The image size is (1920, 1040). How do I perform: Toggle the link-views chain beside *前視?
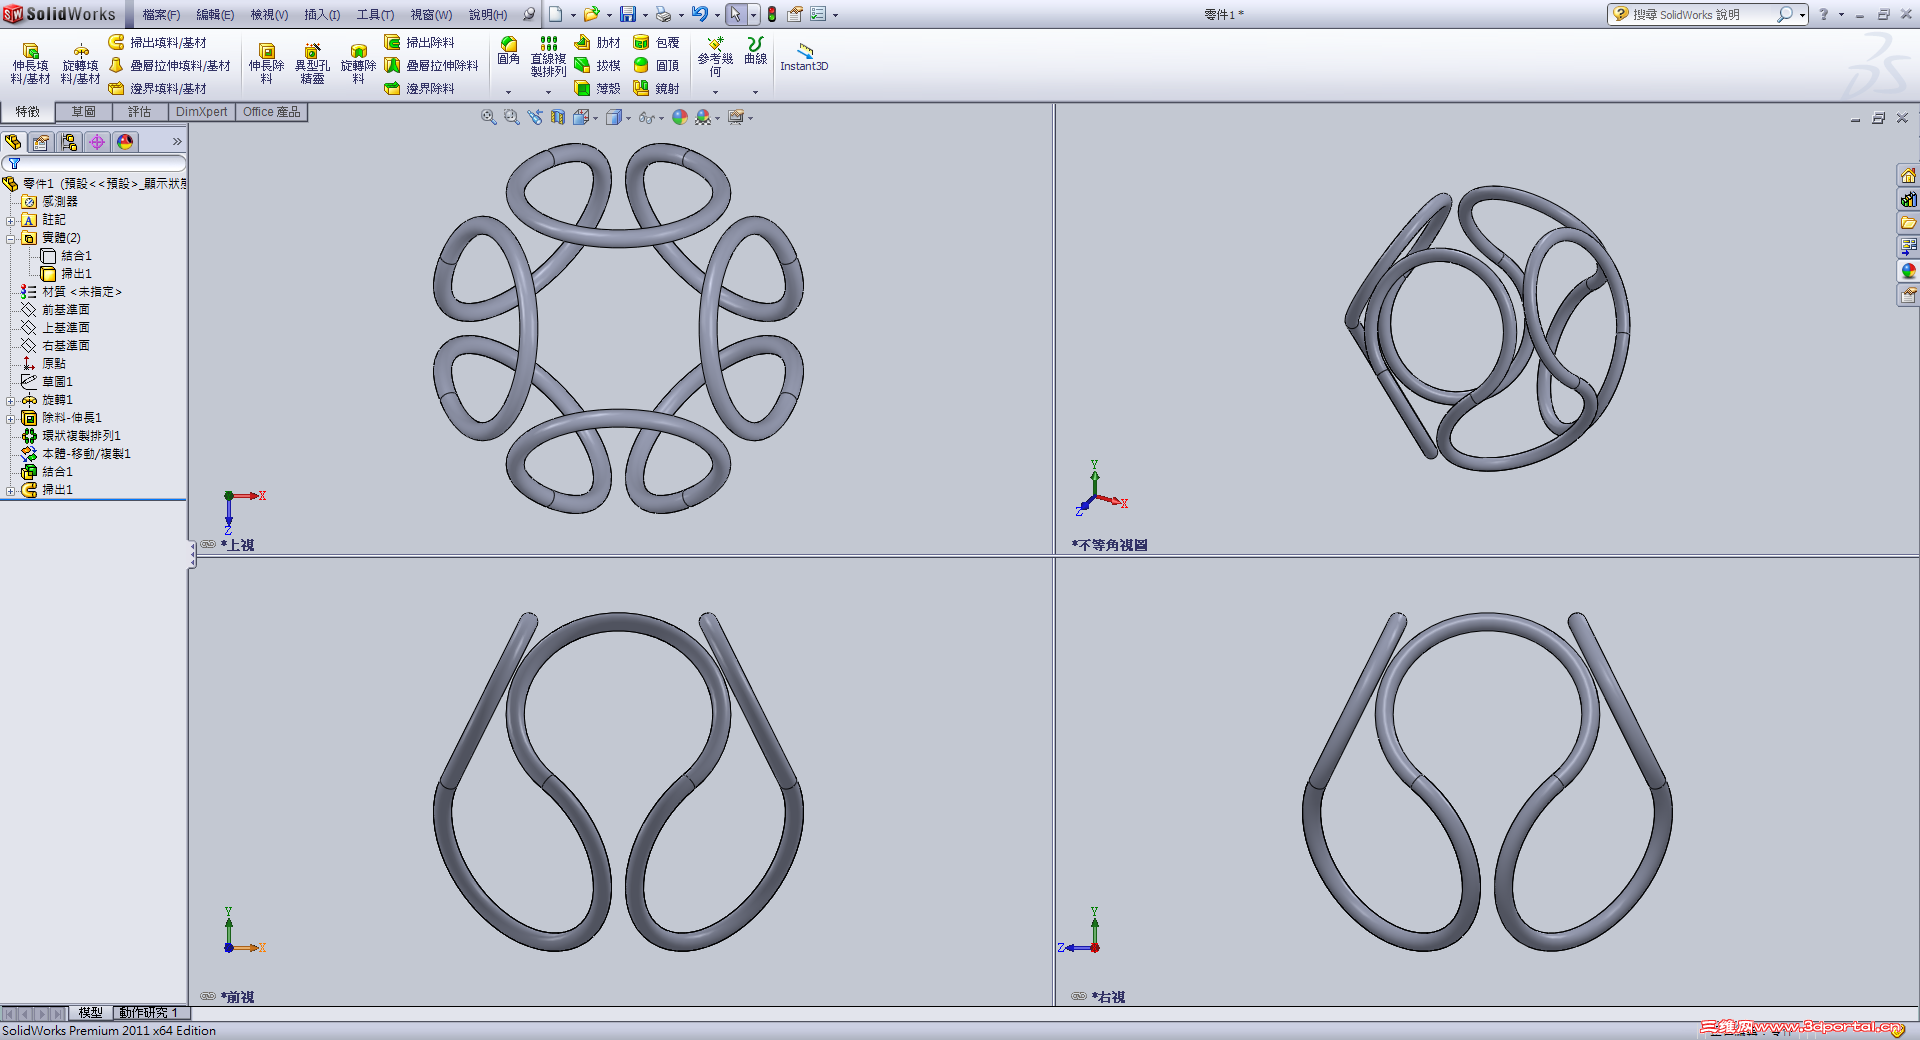(x=208, y=997)
